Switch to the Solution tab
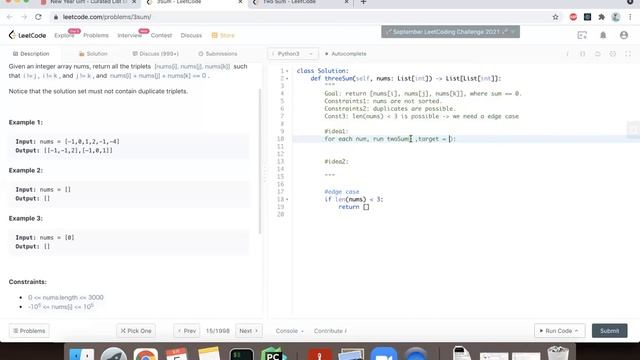Screen dimensions: 640x360 click(x=93, y=54)
